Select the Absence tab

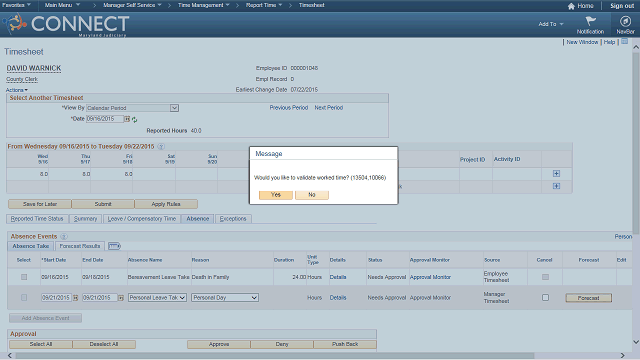click(198, 219)
